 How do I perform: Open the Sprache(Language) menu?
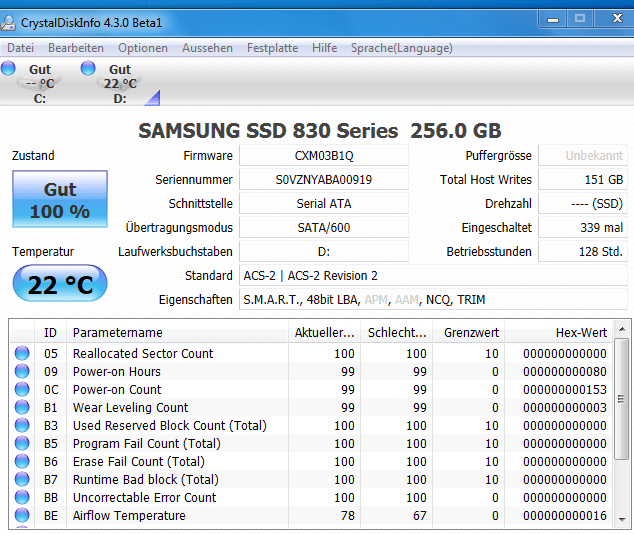[x=402, y=48]
